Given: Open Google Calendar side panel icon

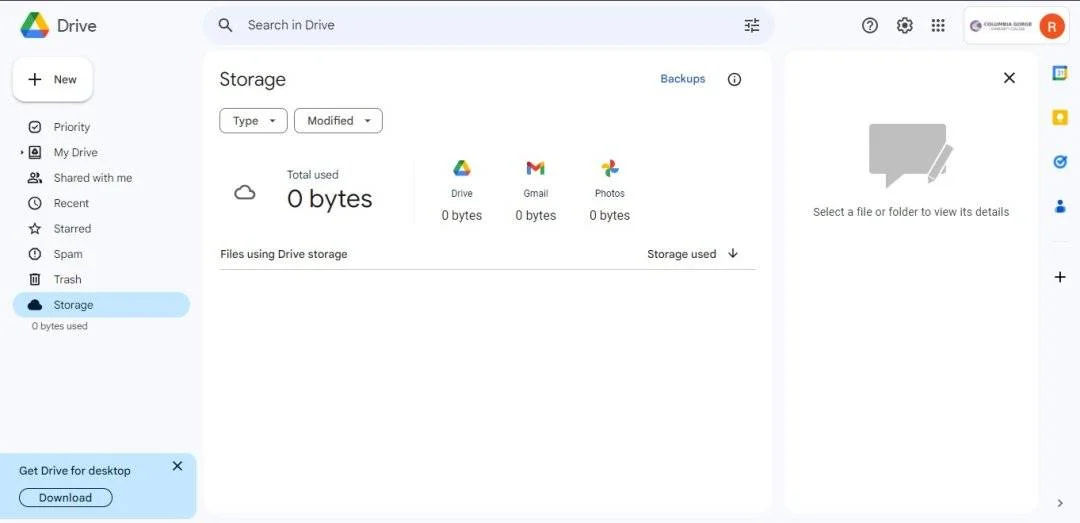Looking at the screenshot, I should click(1060, 73).
